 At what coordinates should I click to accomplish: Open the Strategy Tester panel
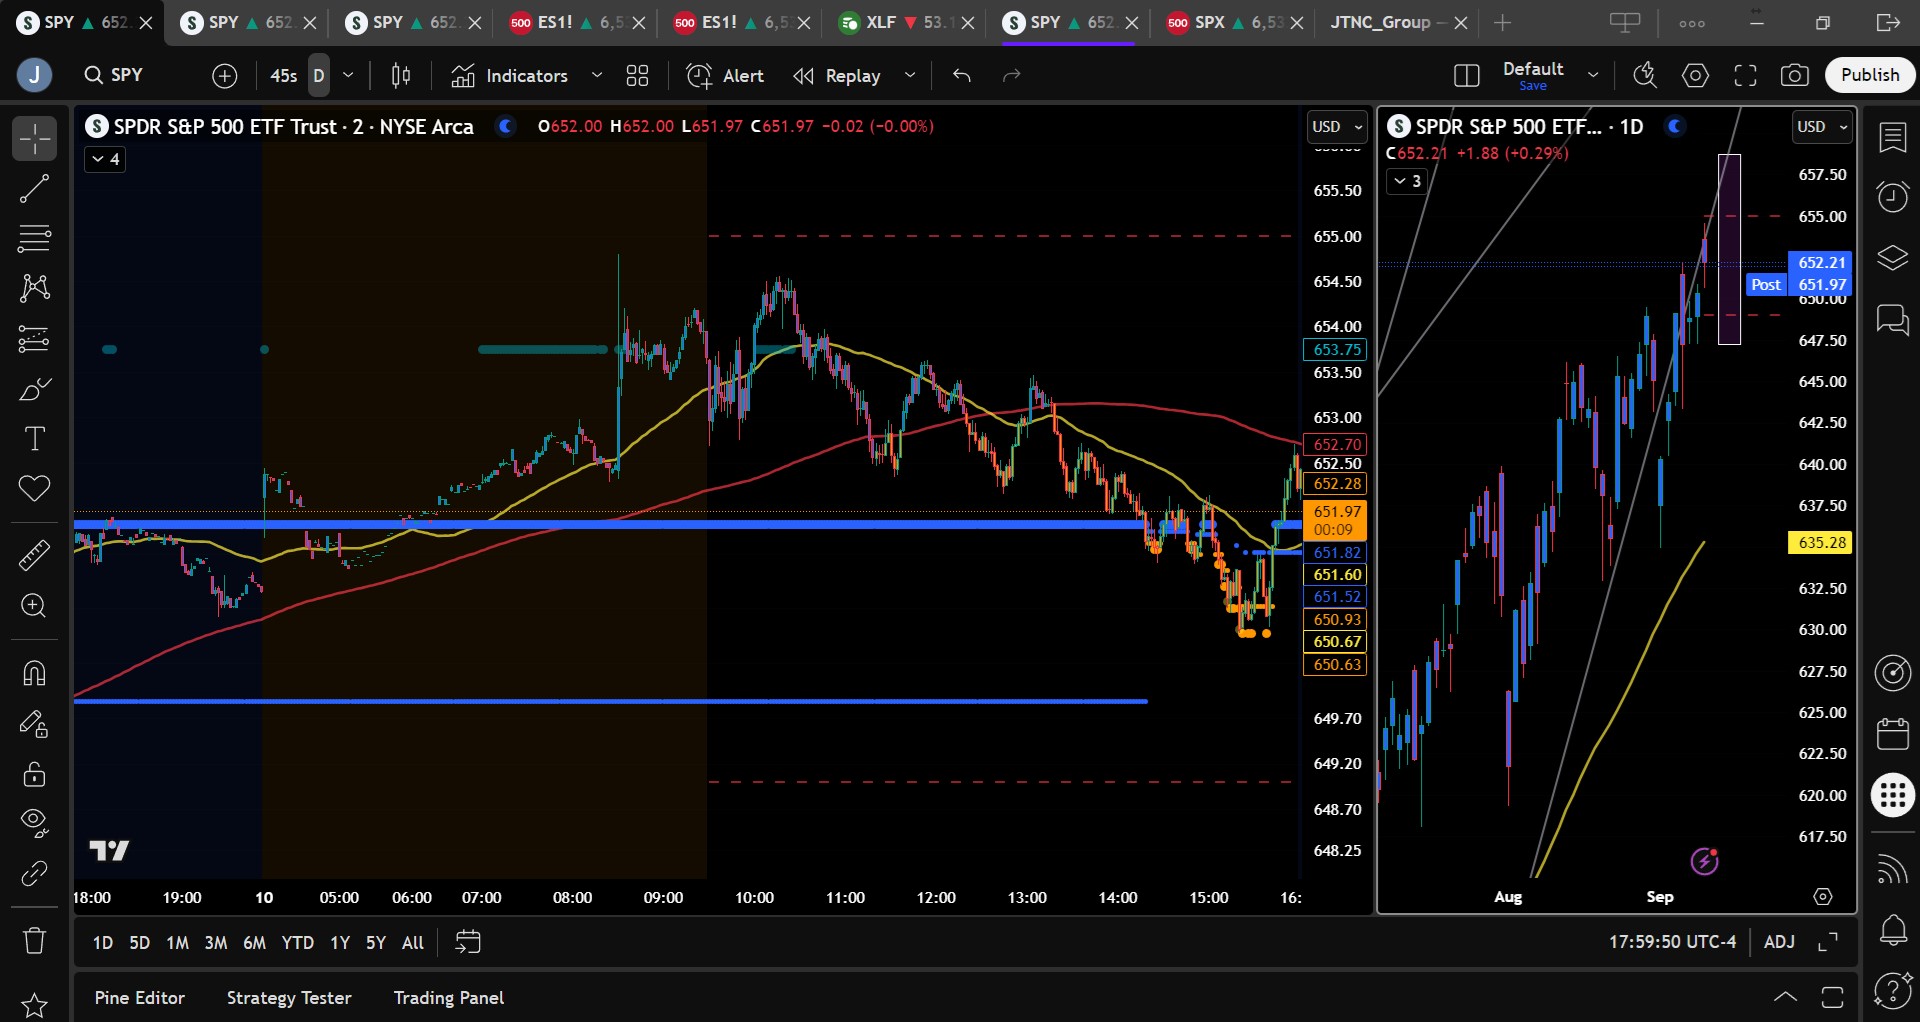pos(289,998)
